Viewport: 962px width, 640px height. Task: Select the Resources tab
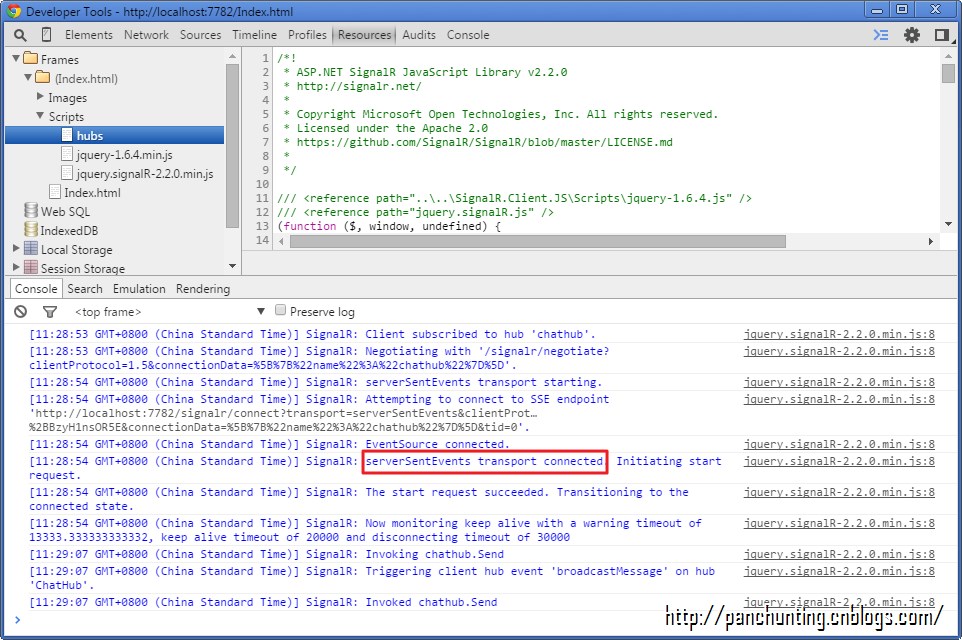364,35
